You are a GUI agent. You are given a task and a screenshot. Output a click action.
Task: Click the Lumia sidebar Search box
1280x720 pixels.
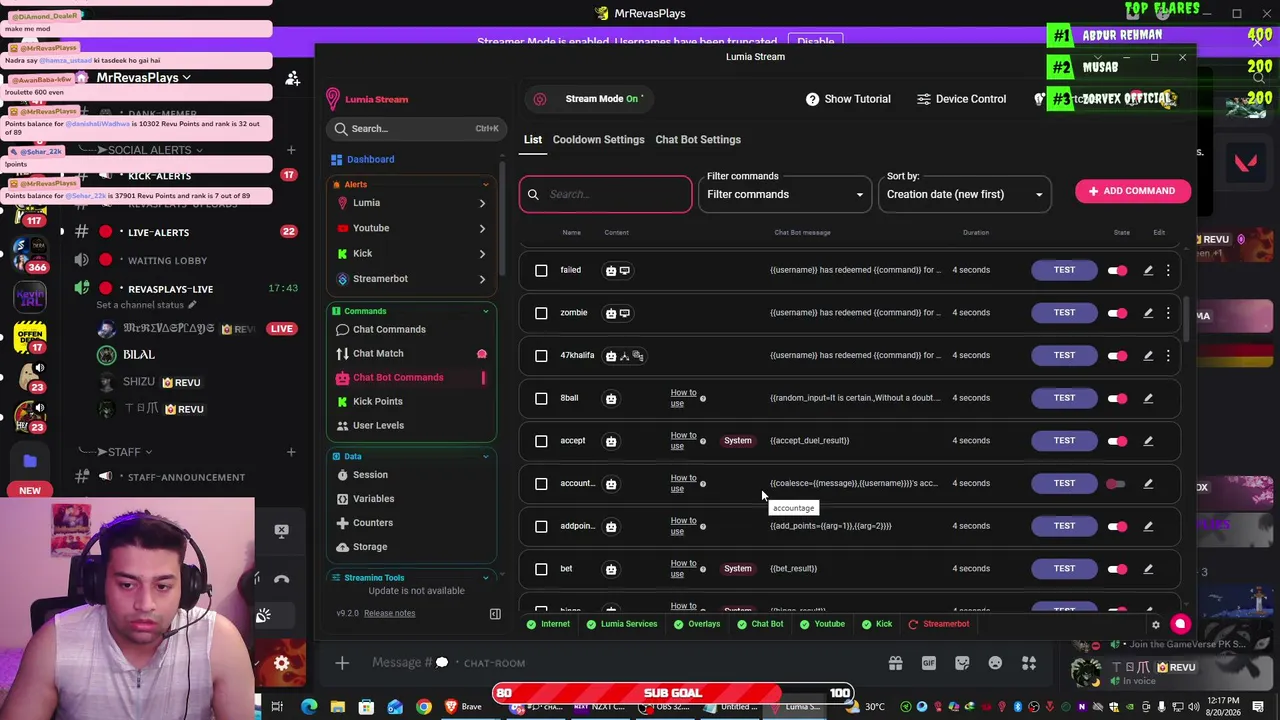[414, 129]
